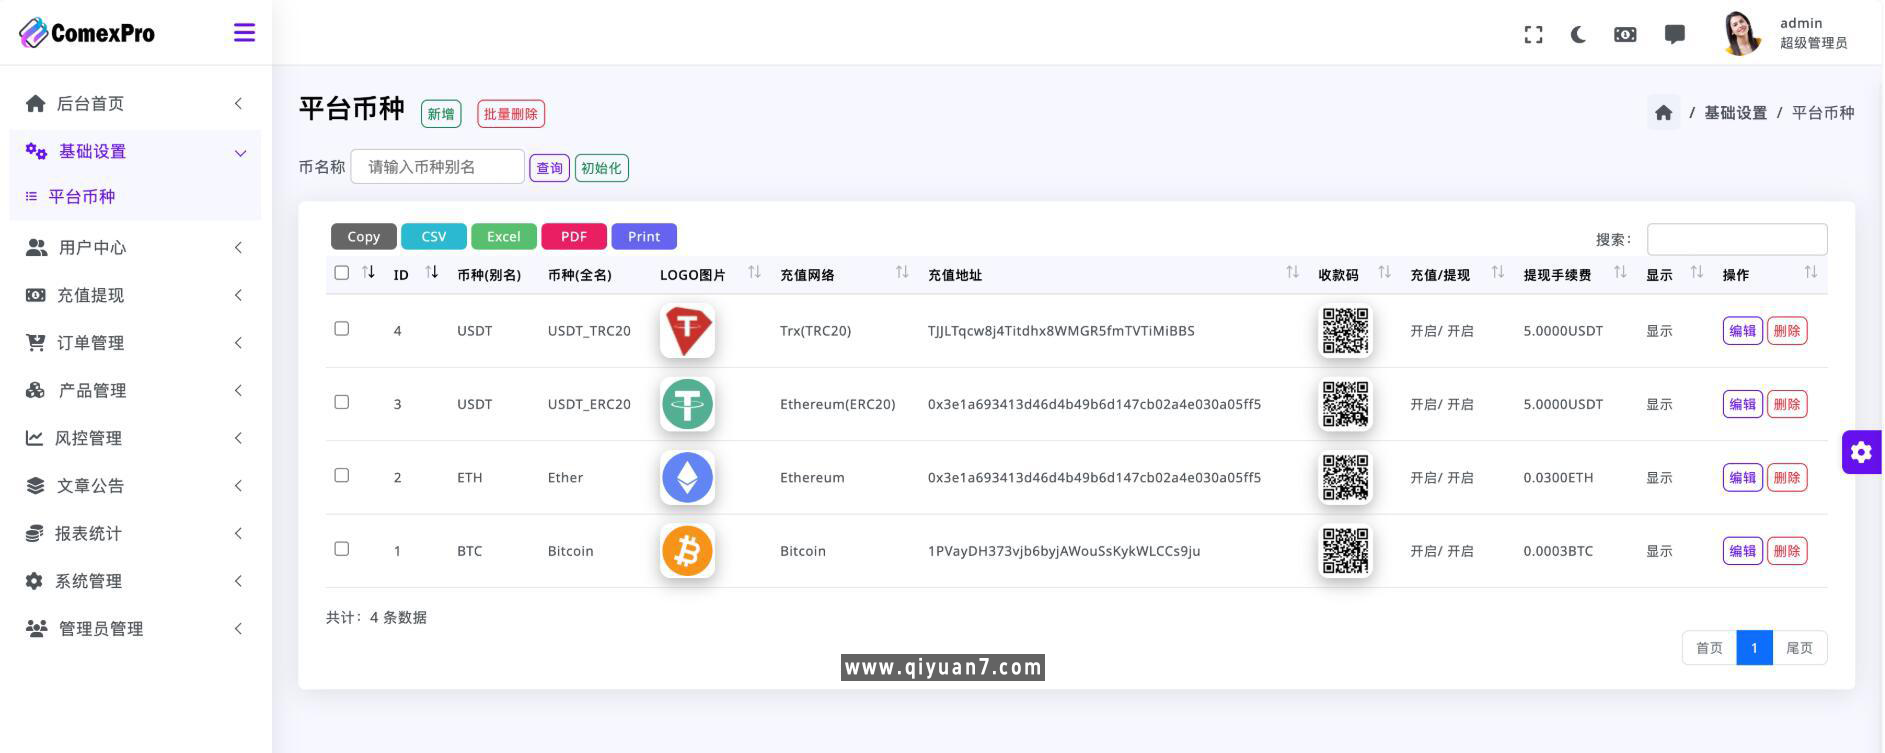Open the floating settings gear panel
The width and height of the screenshot is (1885, 753).
pyautogui.click(x=1861, y=452)
